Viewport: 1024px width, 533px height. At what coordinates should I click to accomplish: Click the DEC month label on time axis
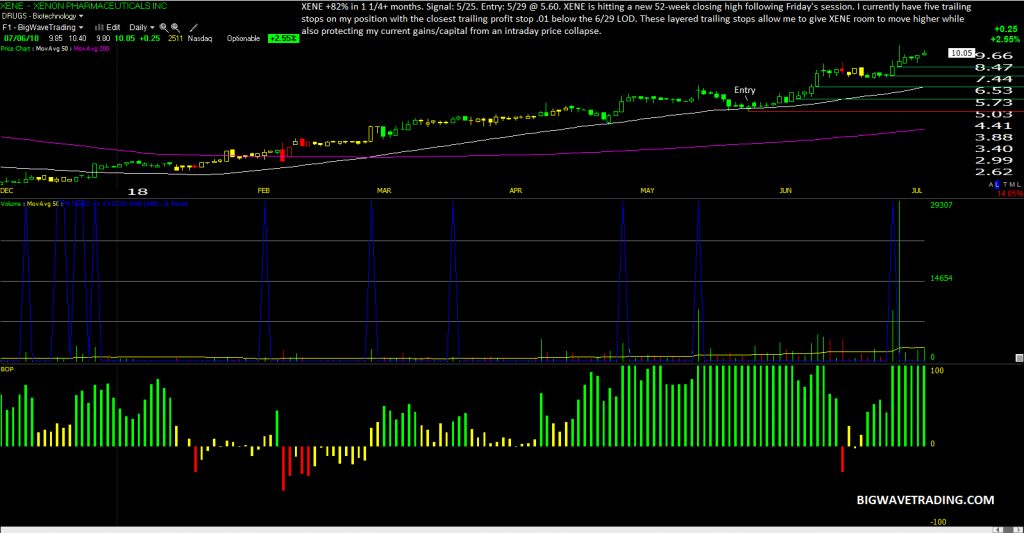point(7,191)
